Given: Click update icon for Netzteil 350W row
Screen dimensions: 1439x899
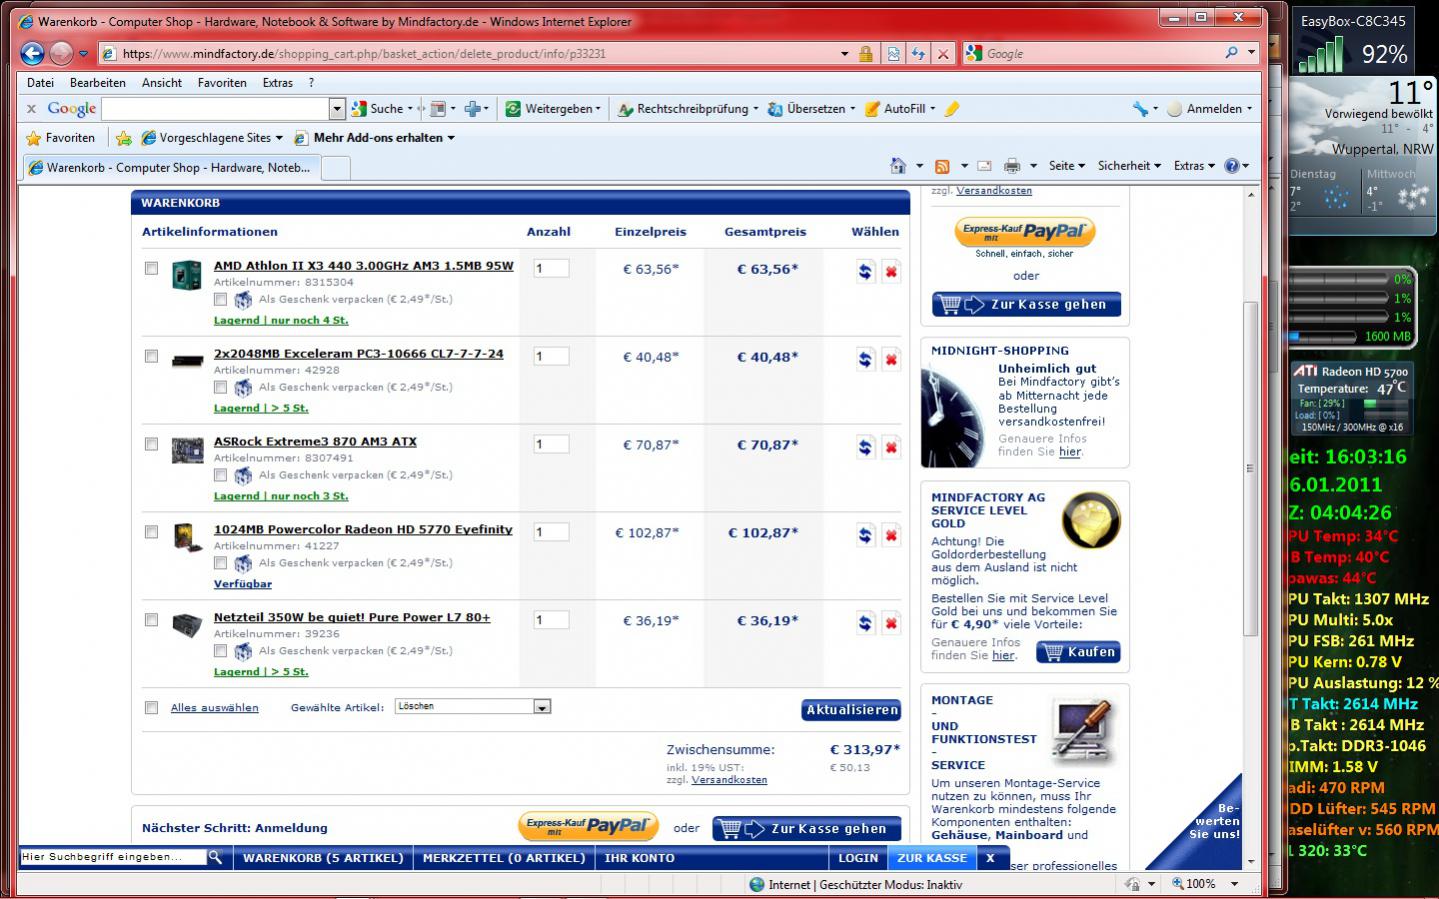Looking at the screenshot, I should click(865, 623).
